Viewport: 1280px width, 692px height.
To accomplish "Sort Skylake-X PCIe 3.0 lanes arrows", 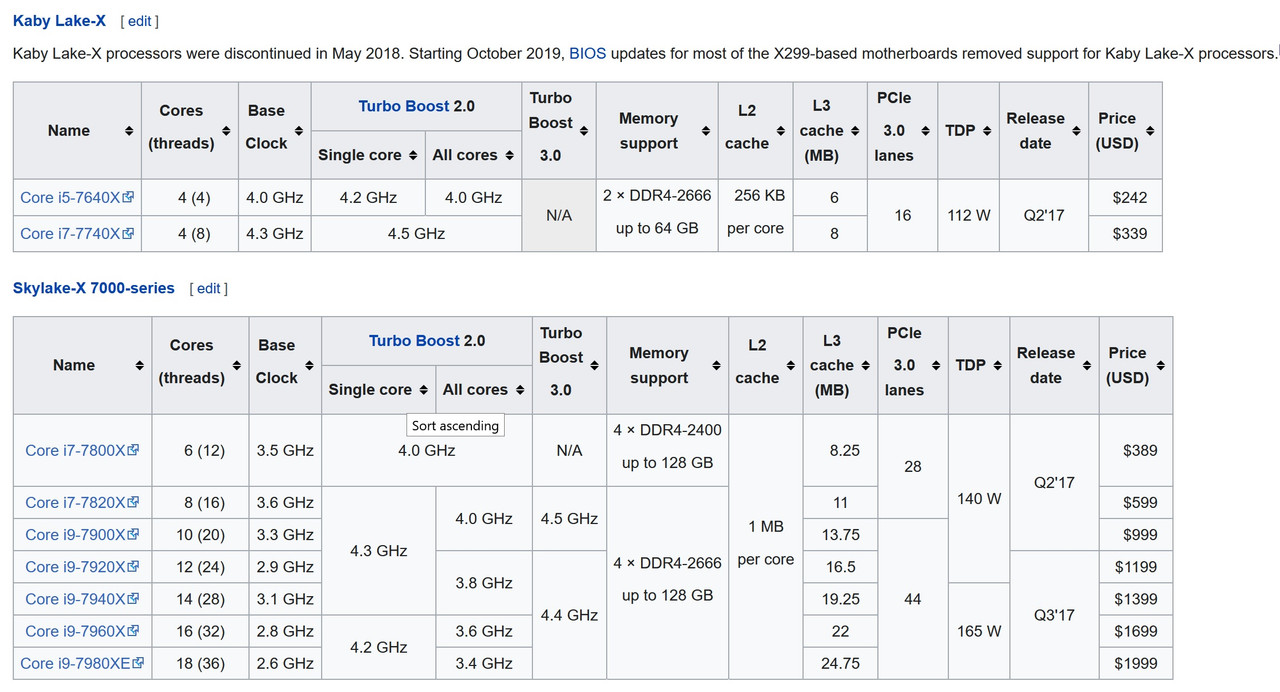I will [935, 366].
